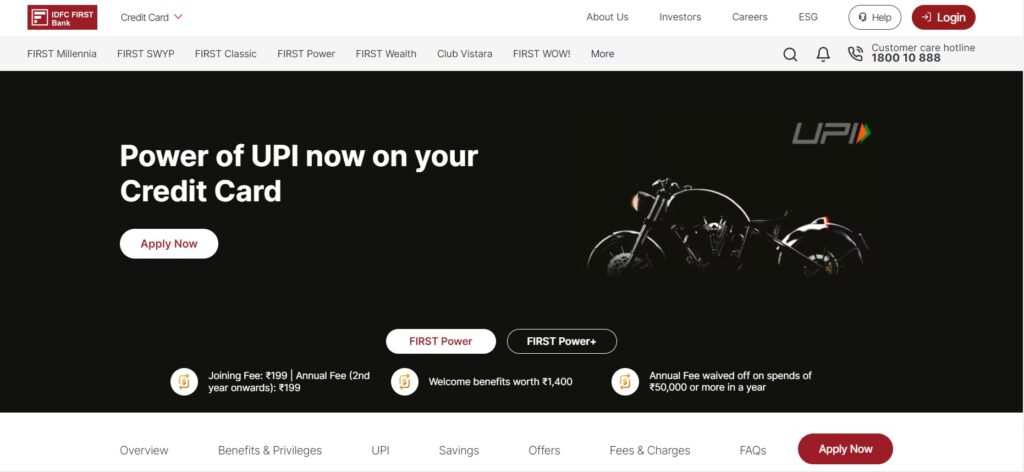
Task: Click the notification bell icon
Action: [x=823, y=54]
